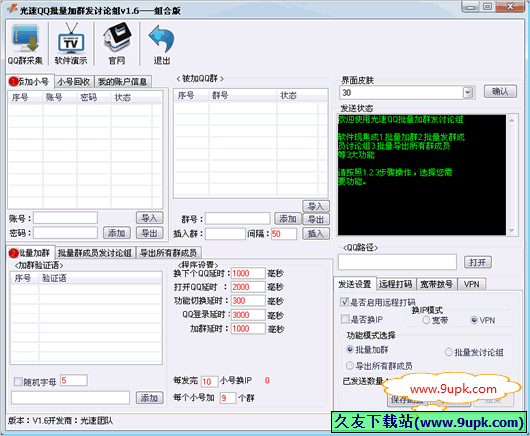
Task: Click 密码 column header in account table
Action: click(94, 97)
